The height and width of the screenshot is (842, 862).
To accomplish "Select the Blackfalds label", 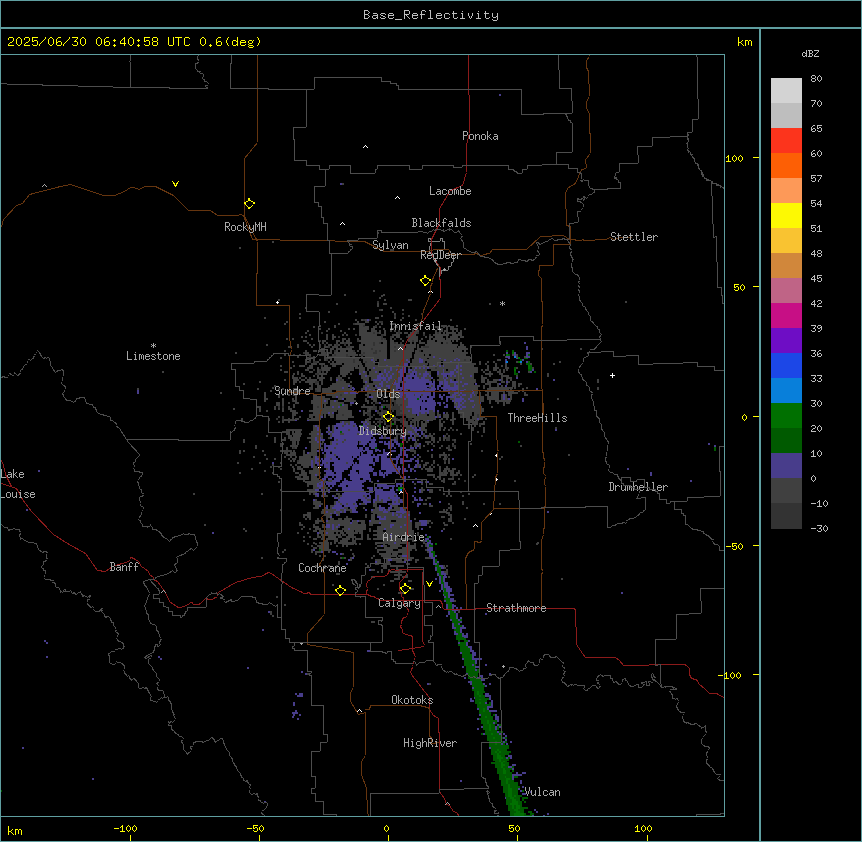I will tap(441, 223).
